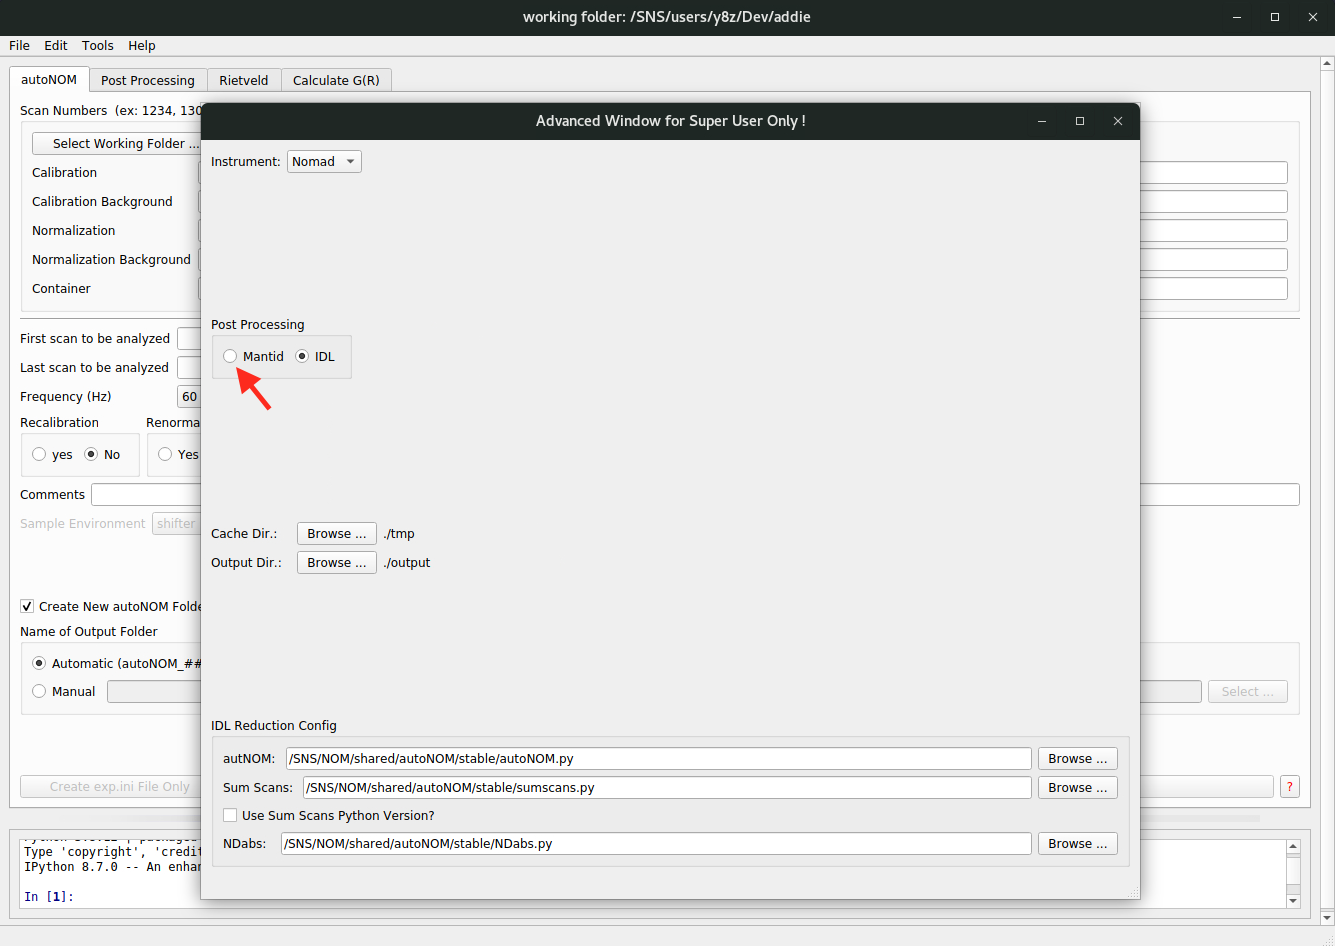This screenshot has height=946, width=1335.
Task: Select the Mantid post processing radio button
Action: coord(231,356)
